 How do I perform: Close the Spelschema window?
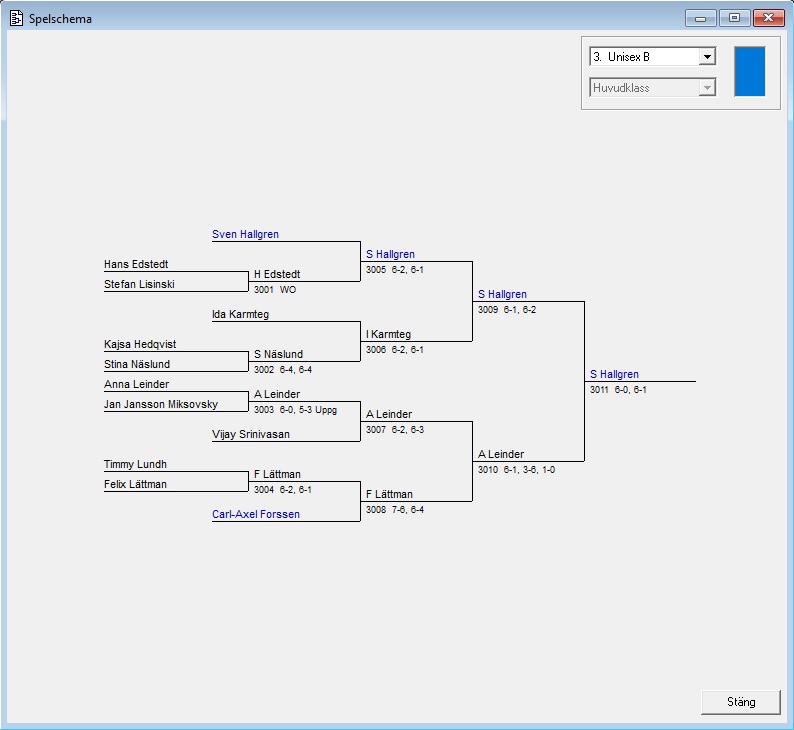point(767,18)
